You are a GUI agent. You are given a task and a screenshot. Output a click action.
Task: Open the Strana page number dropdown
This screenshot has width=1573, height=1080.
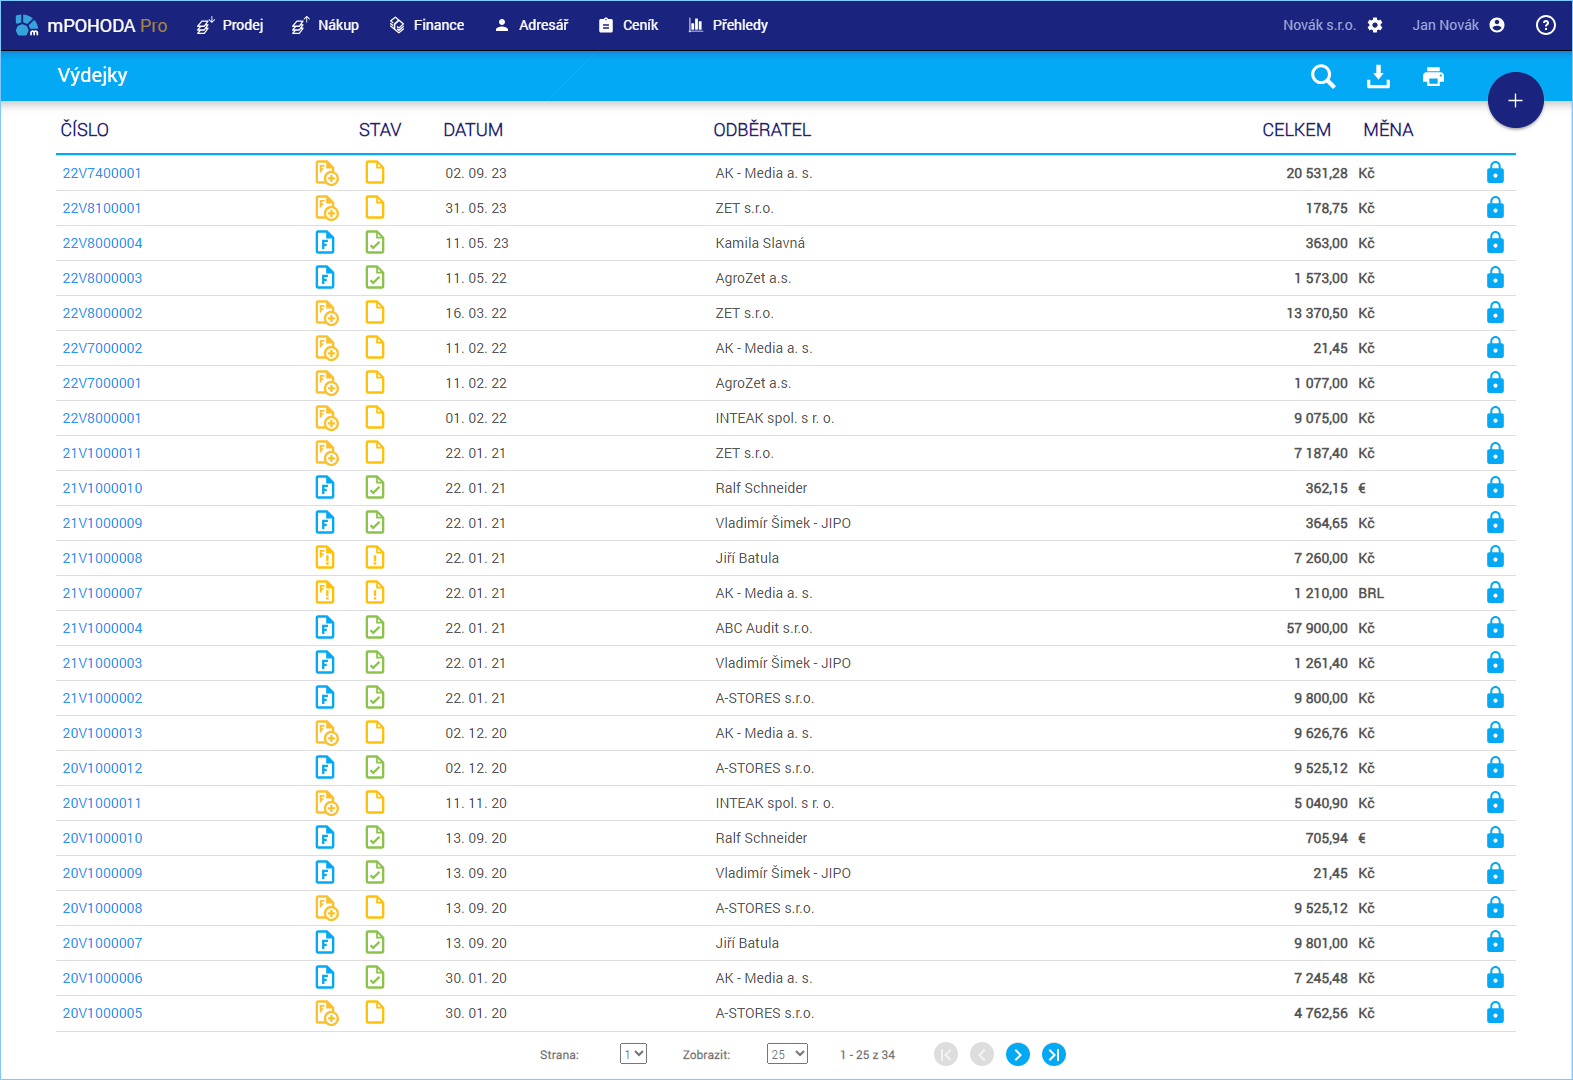633,1054
